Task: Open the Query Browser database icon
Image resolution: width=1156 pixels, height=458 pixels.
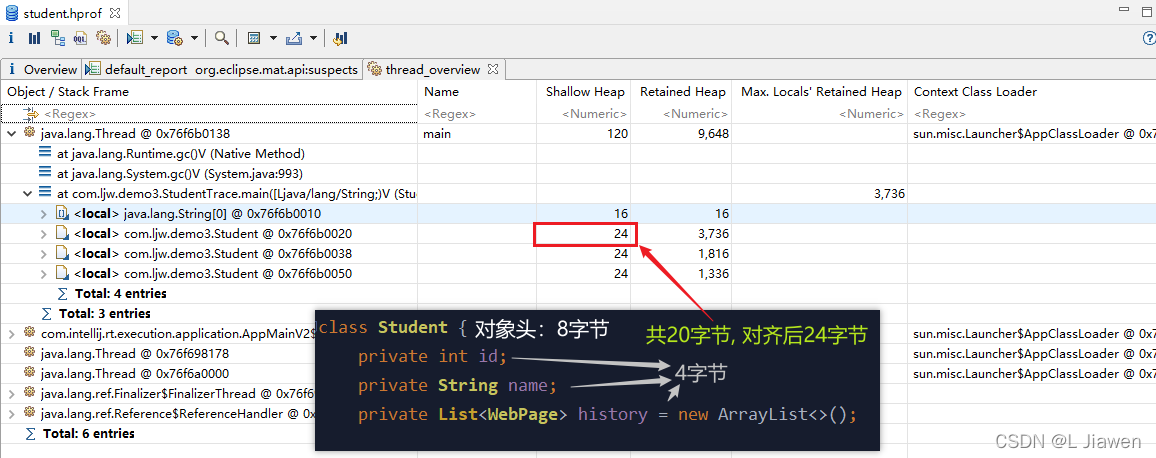Action: point(175,38)
